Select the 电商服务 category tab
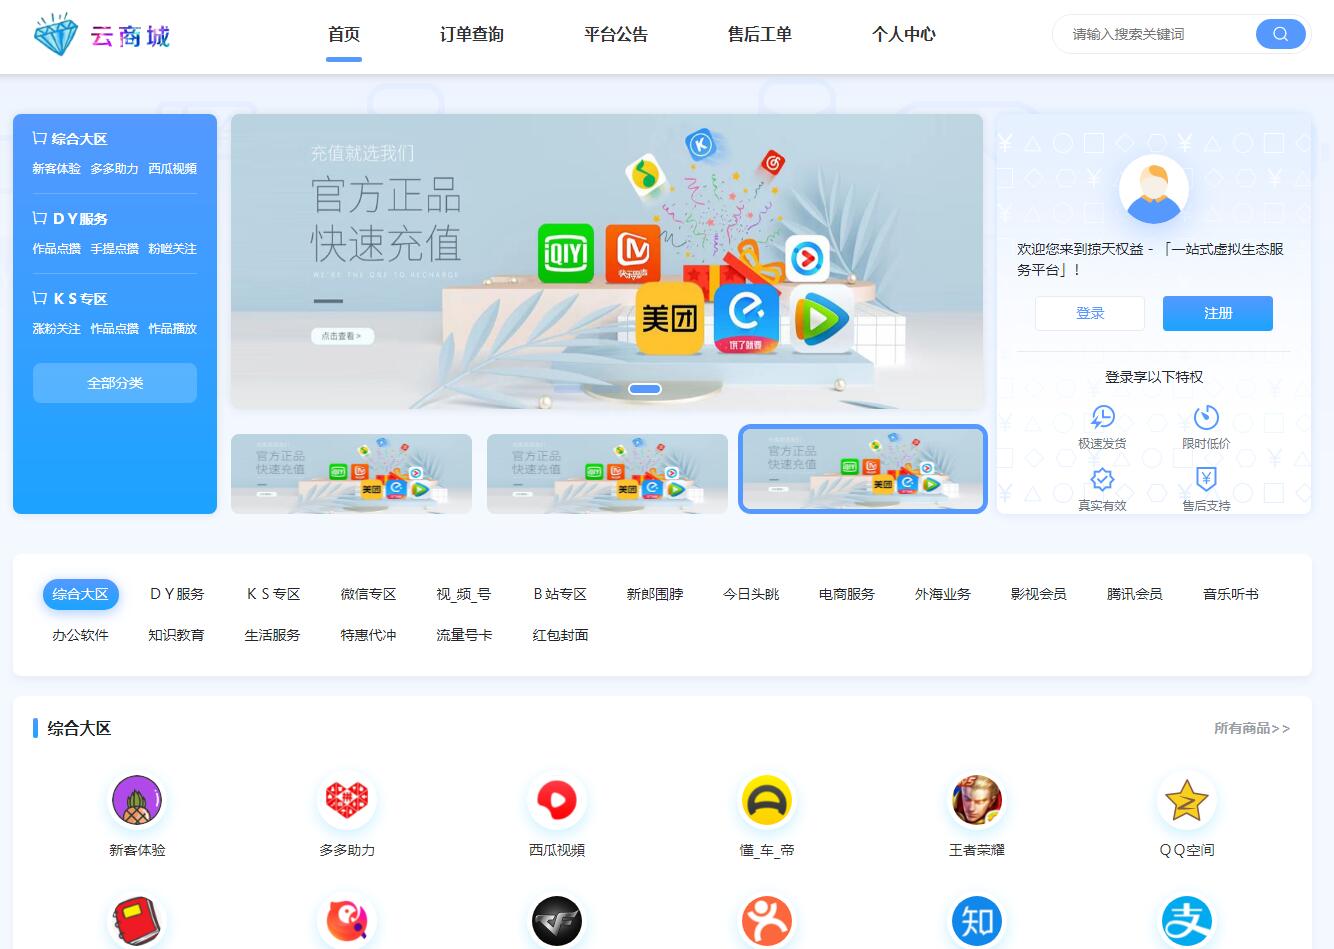This screenshot has height=949, width=1334. (847, 594)
